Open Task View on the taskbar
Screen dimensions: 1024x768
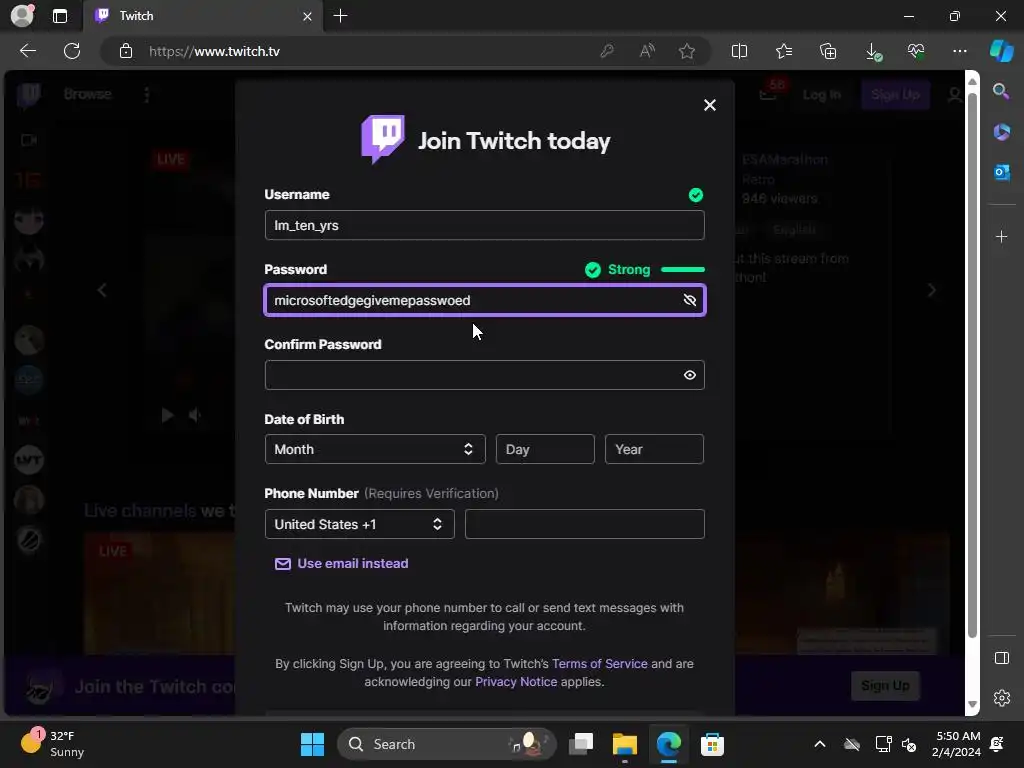click(581, 744)
